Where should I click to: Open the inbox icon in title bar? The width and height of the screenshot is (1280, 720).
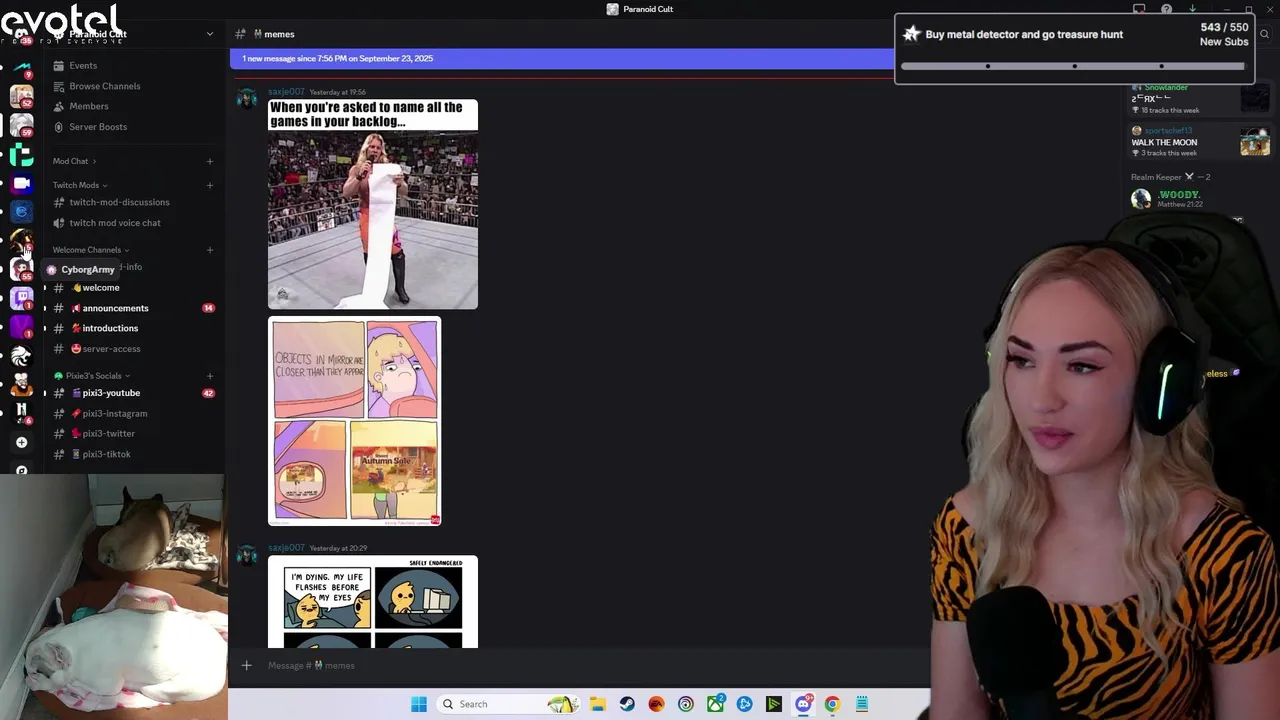point(1139,9)
